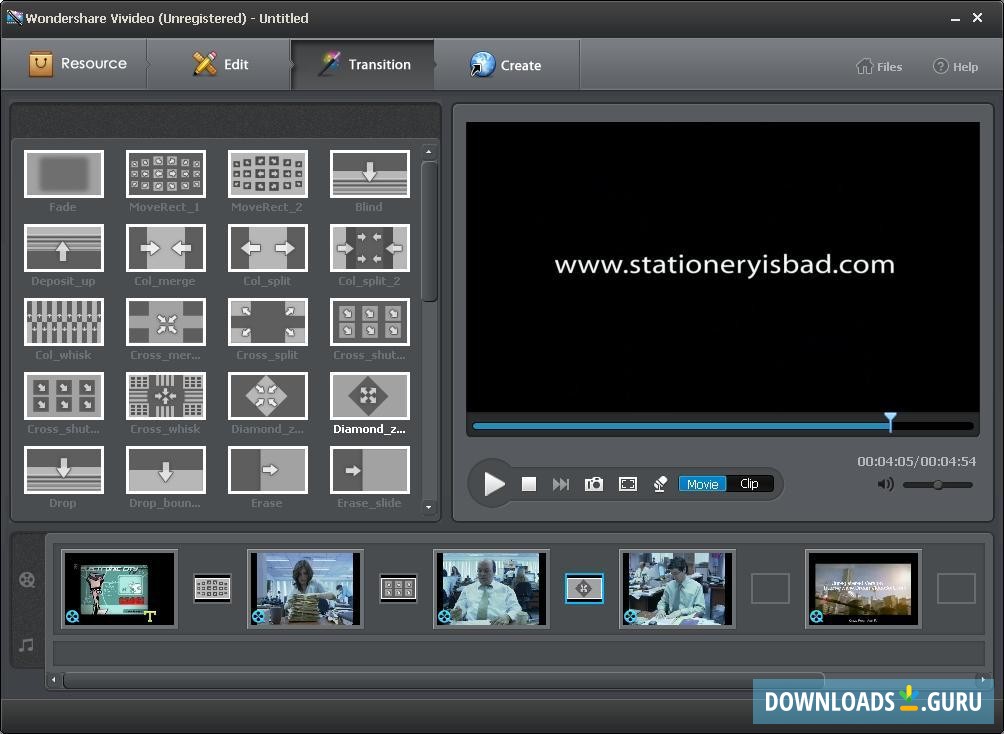Open Help

[x=955, y=67]
